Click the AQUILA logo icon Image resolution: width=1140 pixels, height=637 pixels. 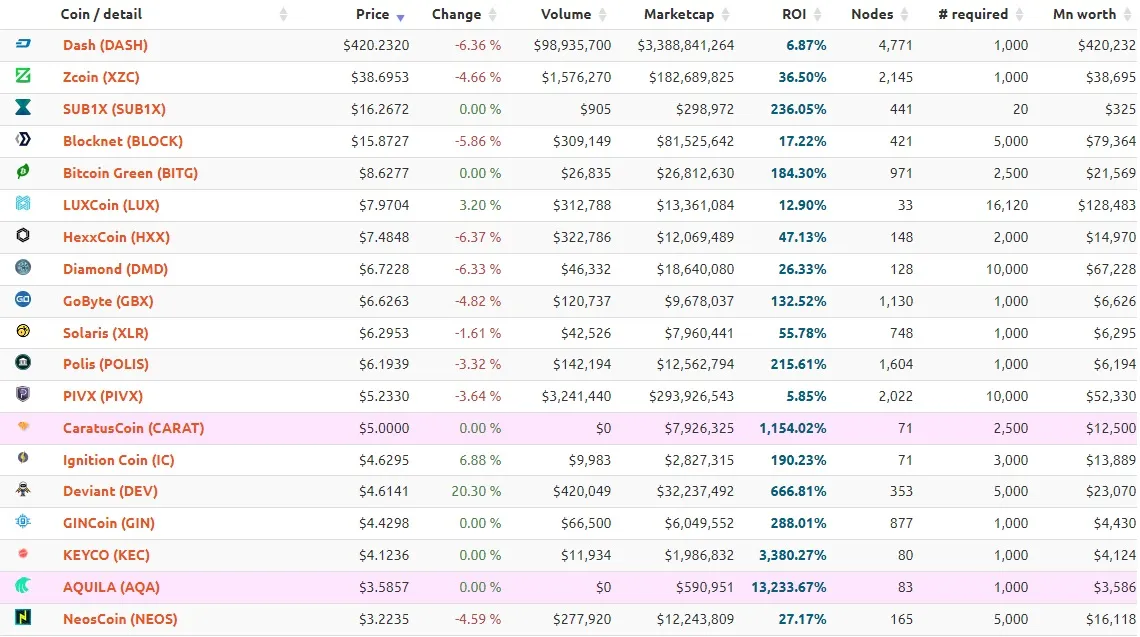tap(23, 585)
